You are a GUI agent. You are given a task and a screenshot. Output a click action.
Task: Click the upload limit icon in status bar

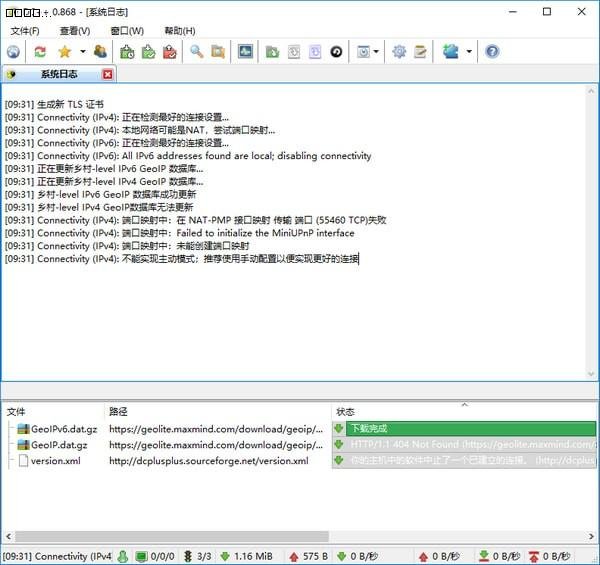click(x=534, y=556)
